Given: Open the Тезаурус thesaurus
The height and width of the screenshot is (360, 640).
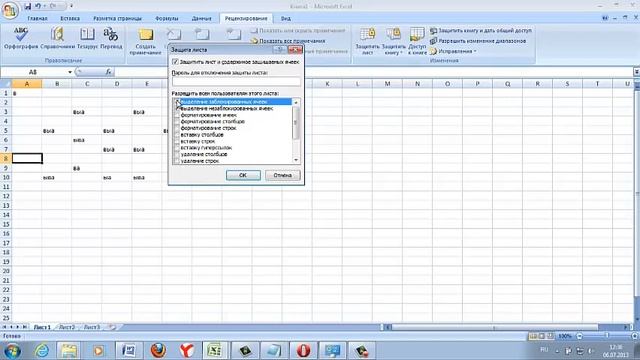Looking at the screenshot, I should pos(87,38).
